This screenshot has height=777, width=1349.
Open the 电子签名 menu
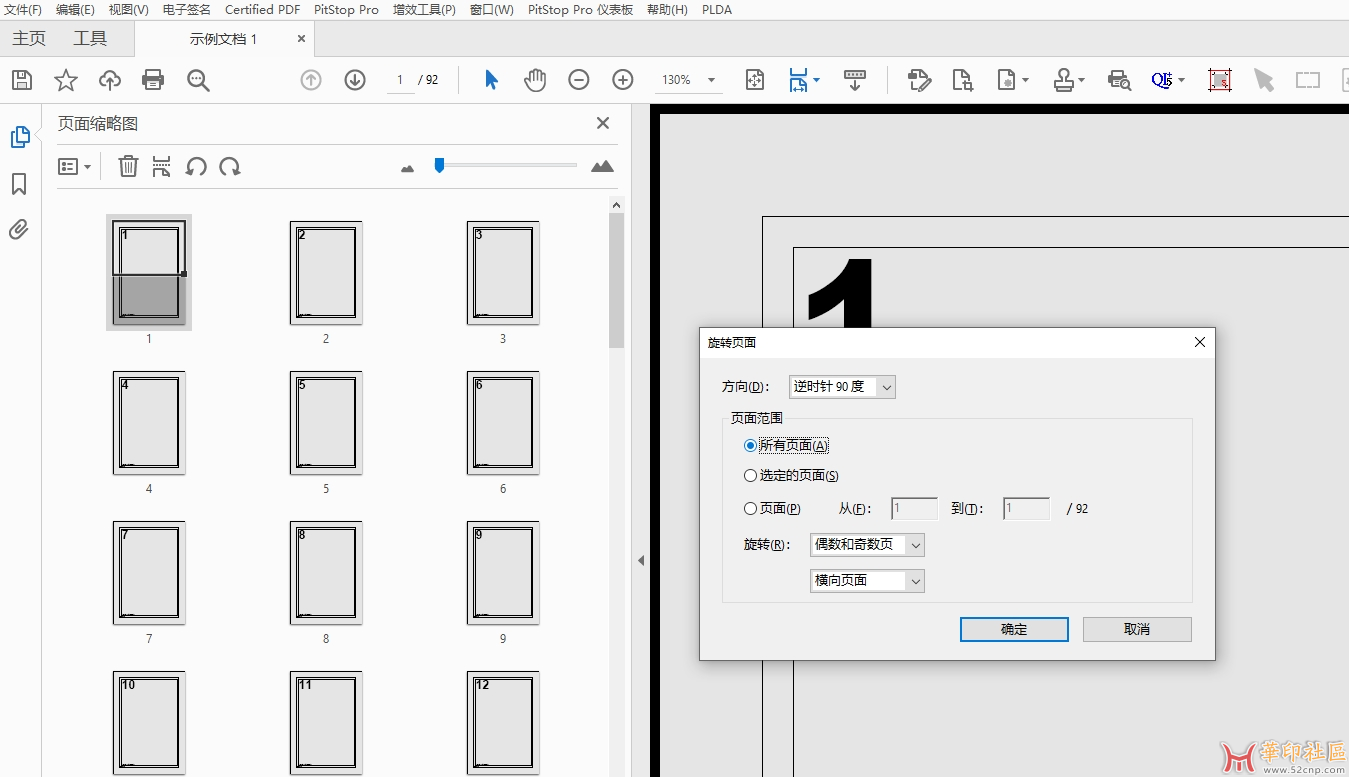pyautogui.click(x=187, y=10)
